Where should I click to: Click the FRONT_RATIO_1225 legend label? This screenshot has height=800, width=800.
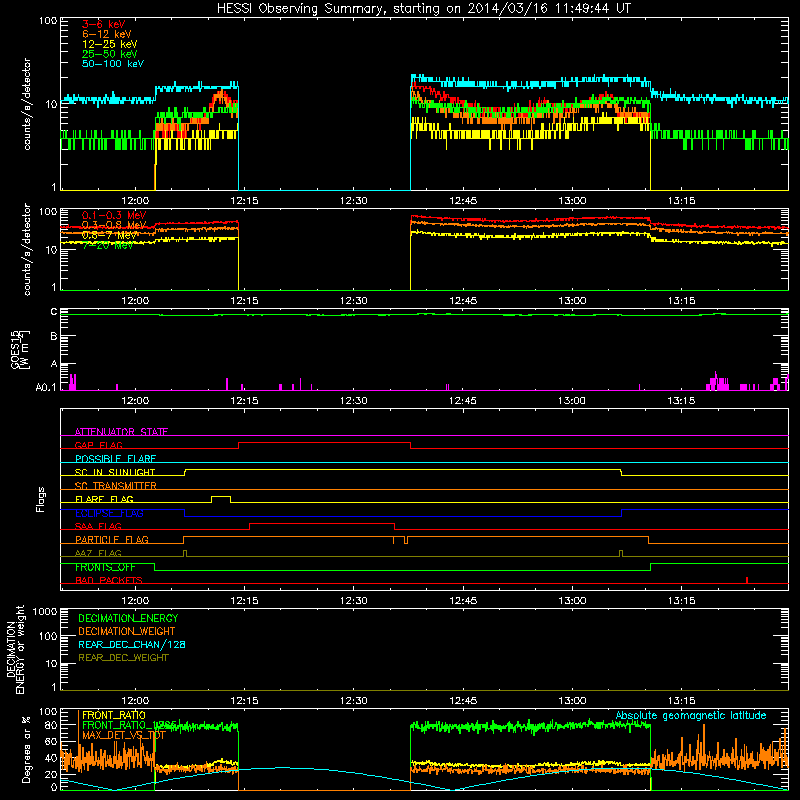click(x=130, y=725)
